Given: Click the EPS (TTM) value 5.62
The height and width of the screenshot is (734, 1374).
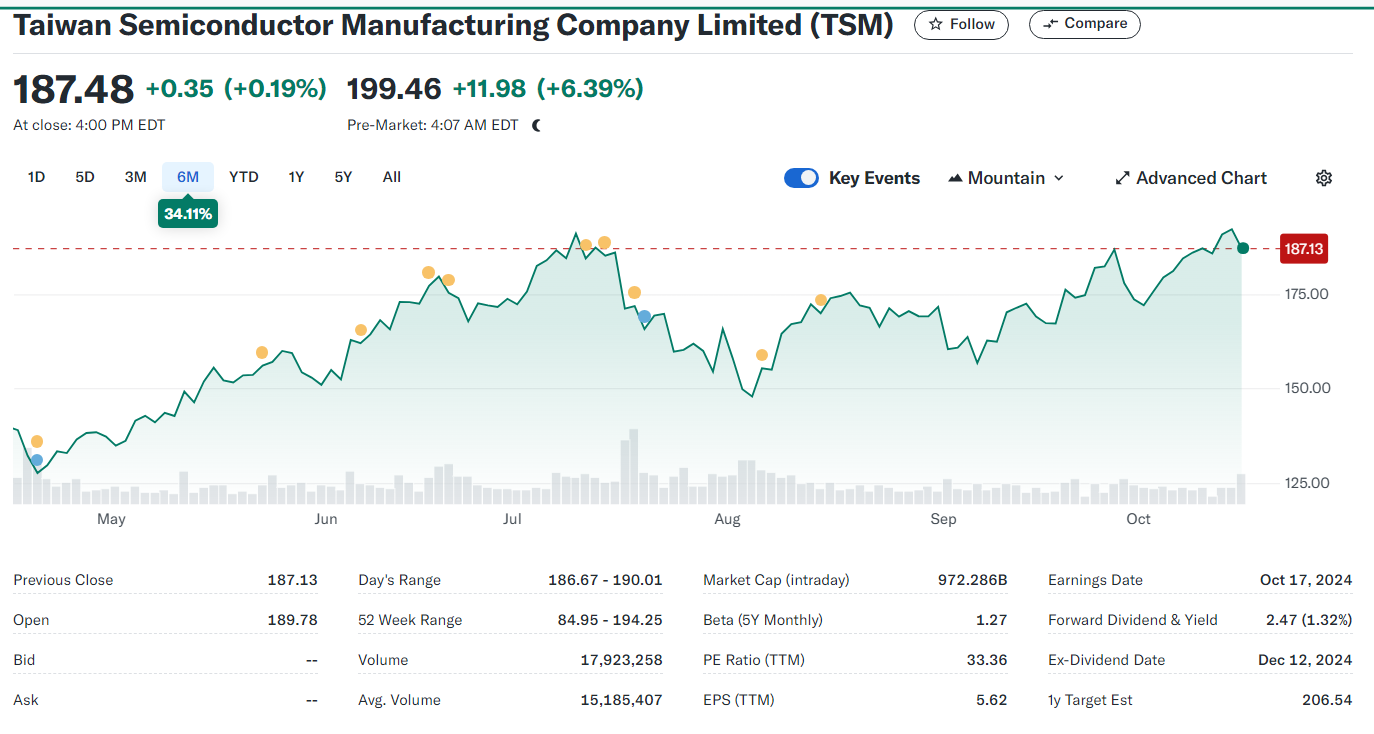Looking at the screenshot, I should point(991,700).
